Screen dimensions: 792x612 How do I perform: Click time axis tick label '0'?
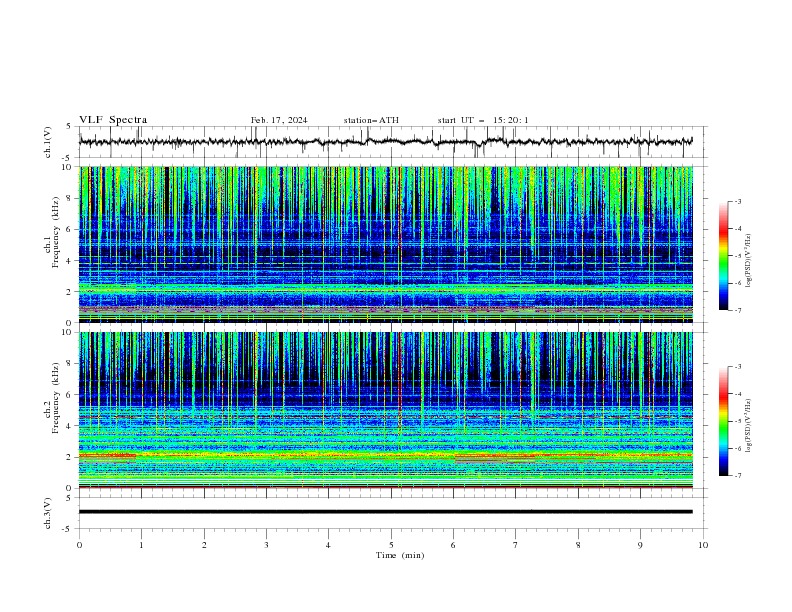pos(79,545)
